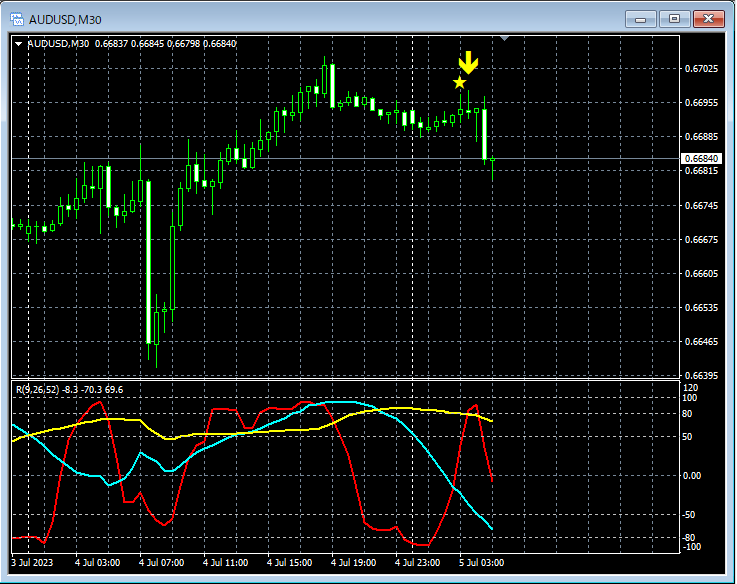Click the 0.66605 price scale label
Viewport: 737px width, 584px height.
click(701, 274)
